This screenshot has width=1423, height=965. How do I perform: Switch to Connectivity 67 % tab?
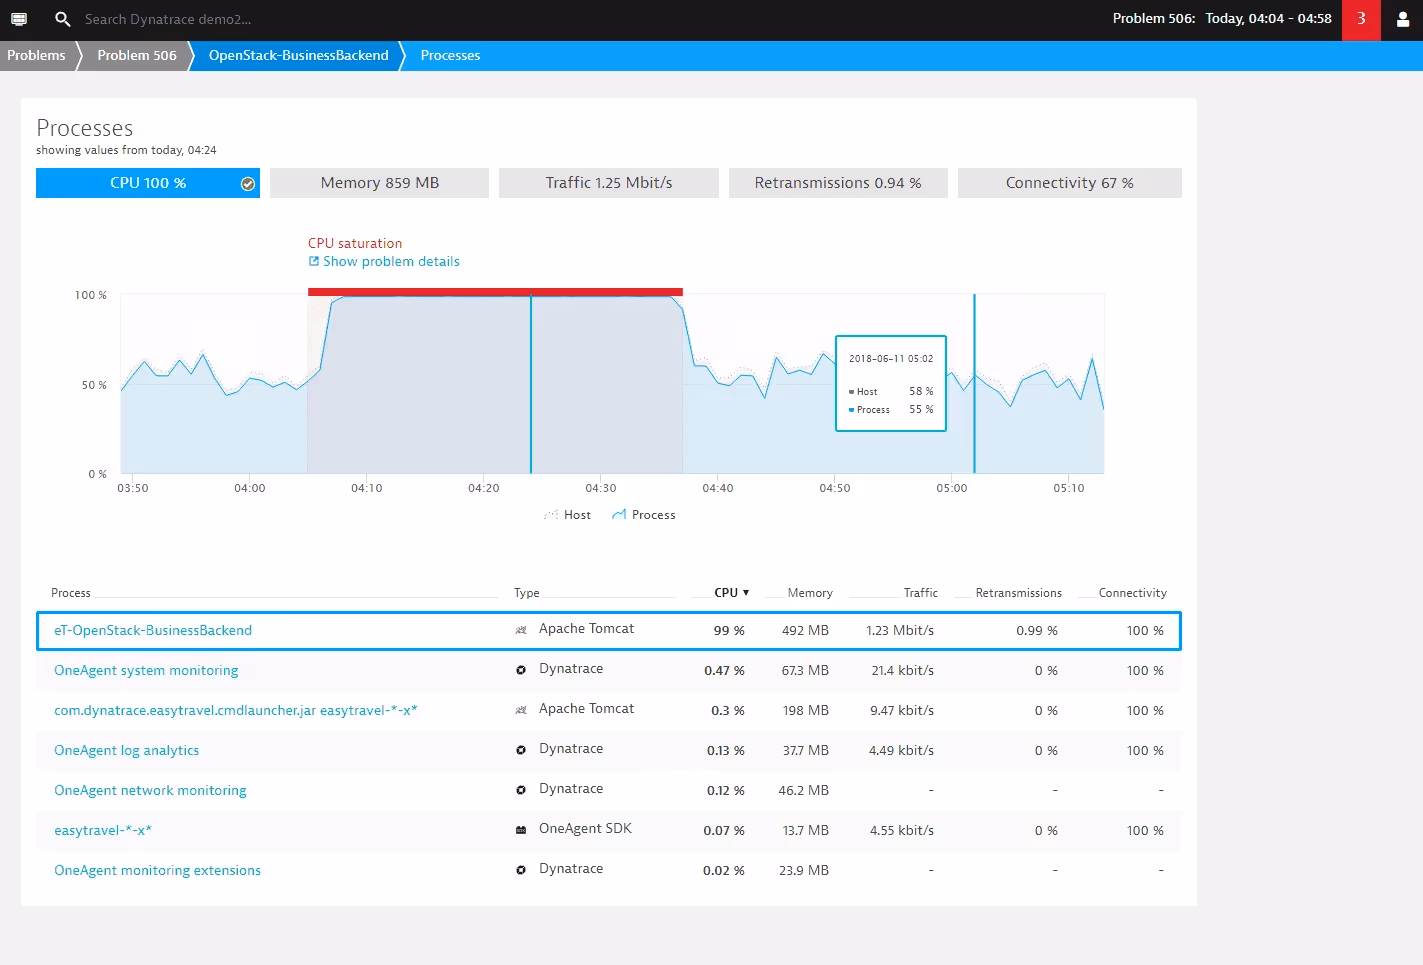pyautogui.click(x=1070, y=183)
